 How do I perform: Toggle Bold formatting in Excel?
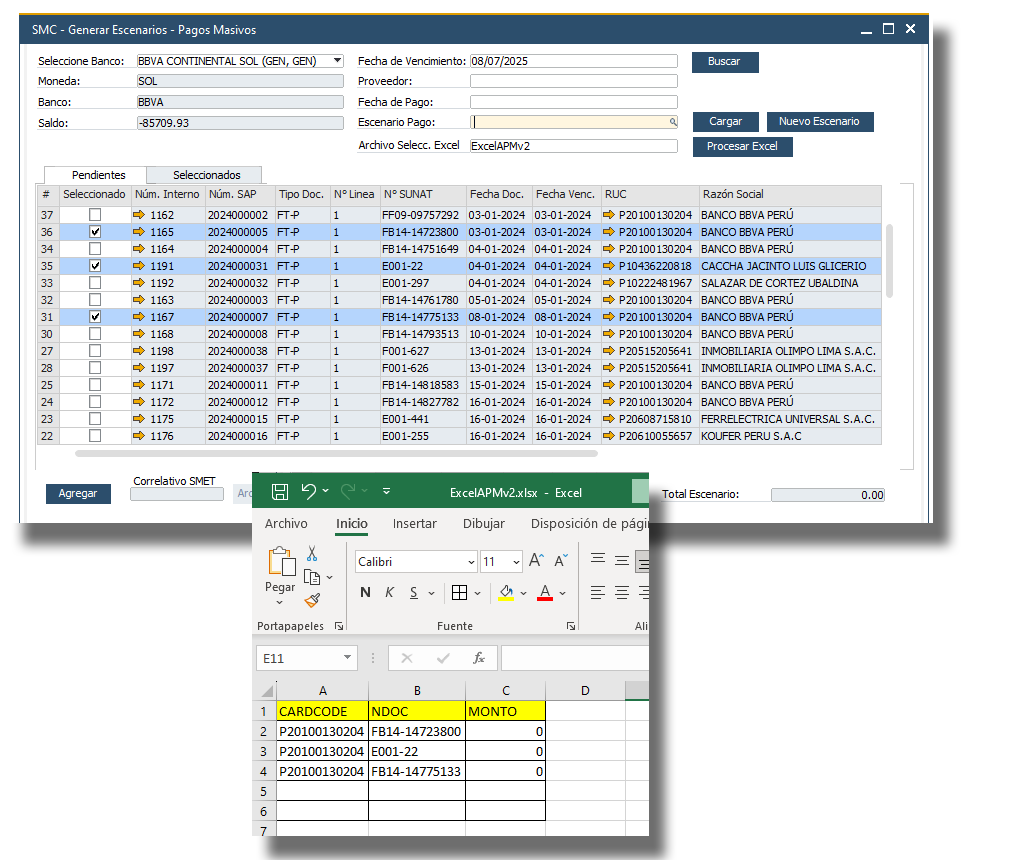tap(365, 593)
